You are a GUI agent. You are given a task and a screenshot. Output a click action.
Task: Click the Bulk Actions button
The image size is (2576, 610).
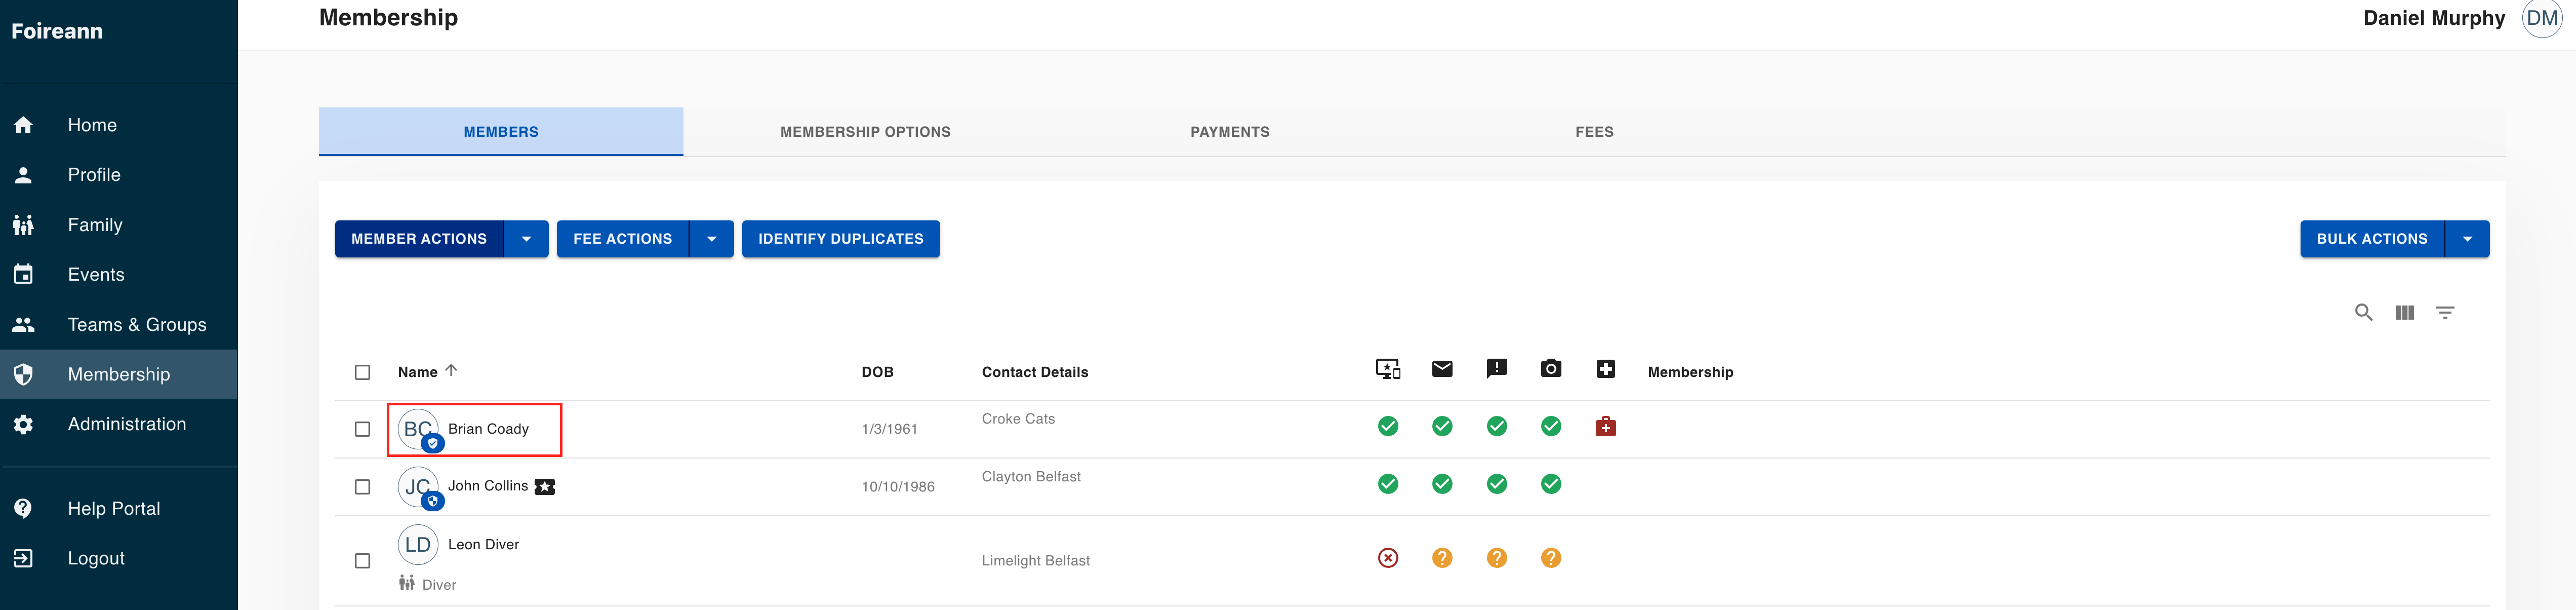click(2372, 239)
